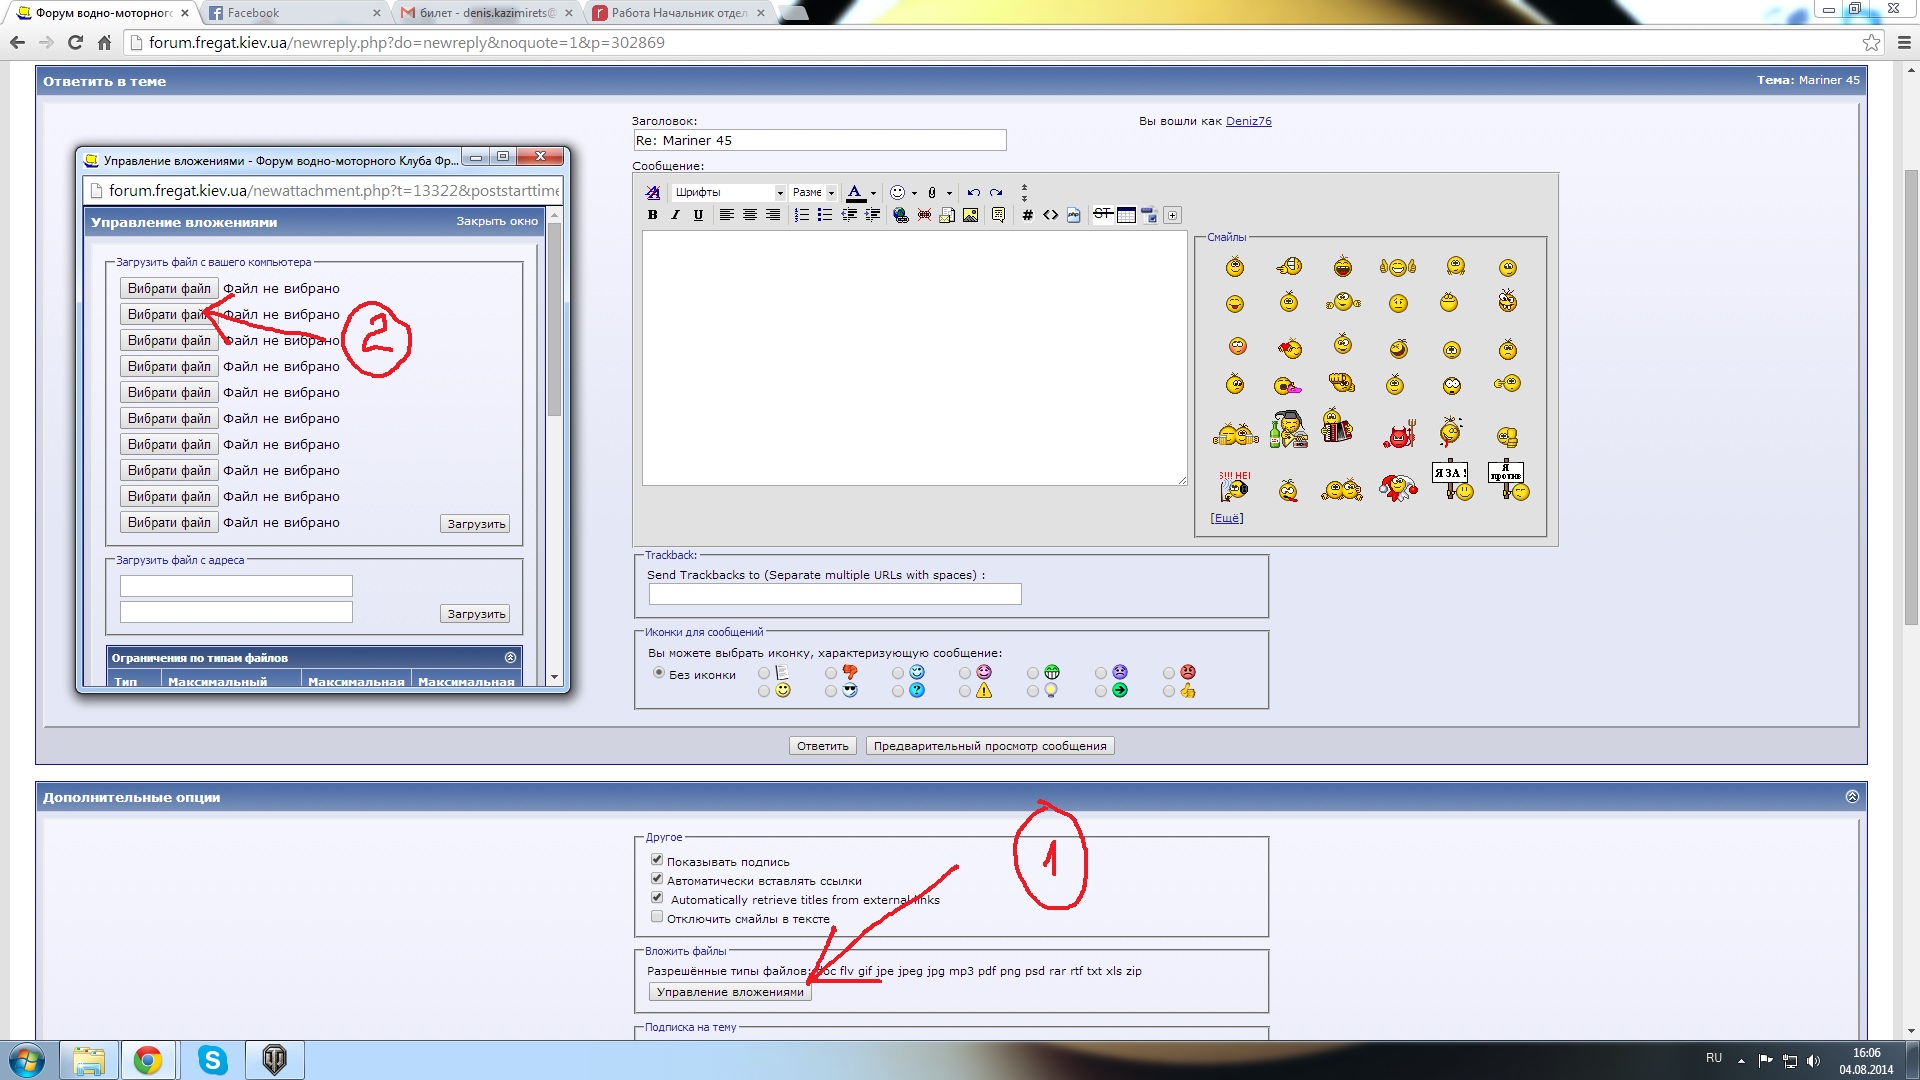The image size is (1920, 1080).
Task: Click the 'Управление вложениями' button
Action: pyautogui.click(x=730, y=992)
